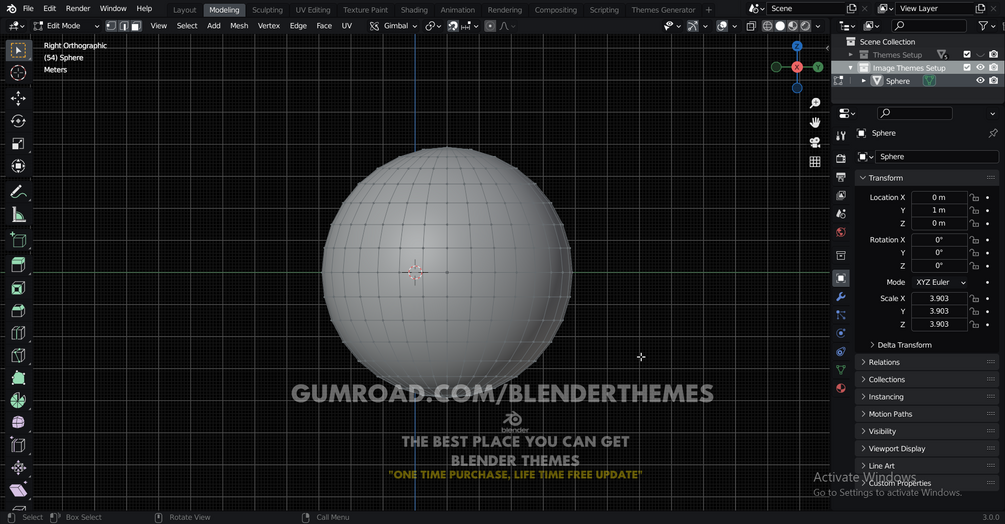Hide Image Themes Setup via eye icon

[x=980, y=67]
